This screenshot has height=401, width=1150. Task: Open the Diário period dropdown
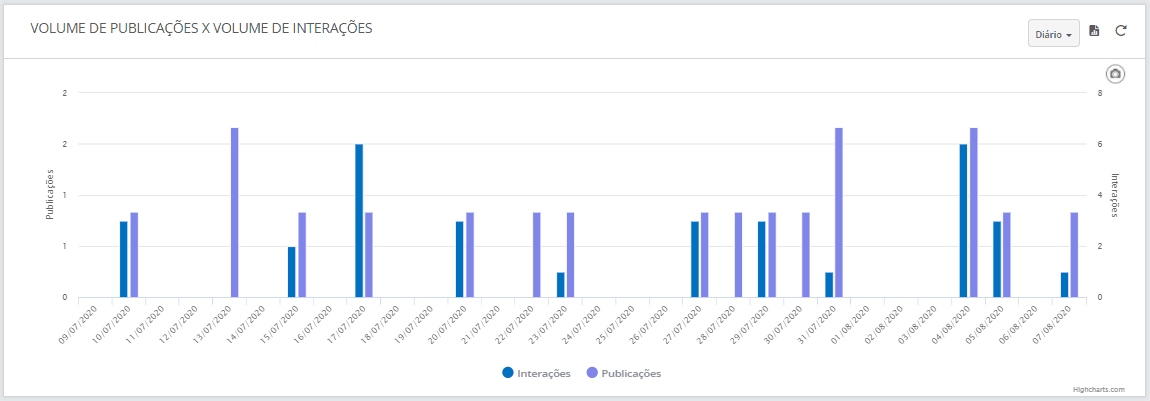coord(1053,34)
